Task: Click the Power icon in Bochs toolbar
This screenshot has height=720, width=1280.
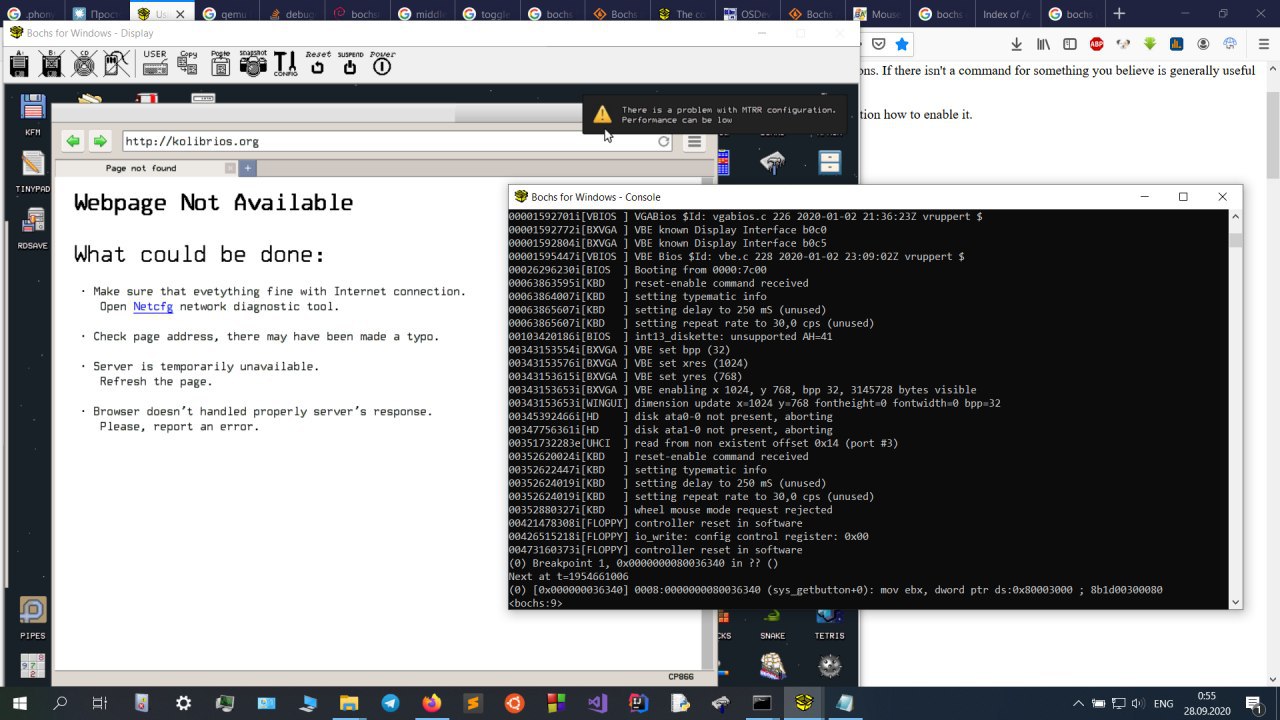Action: 382,63
